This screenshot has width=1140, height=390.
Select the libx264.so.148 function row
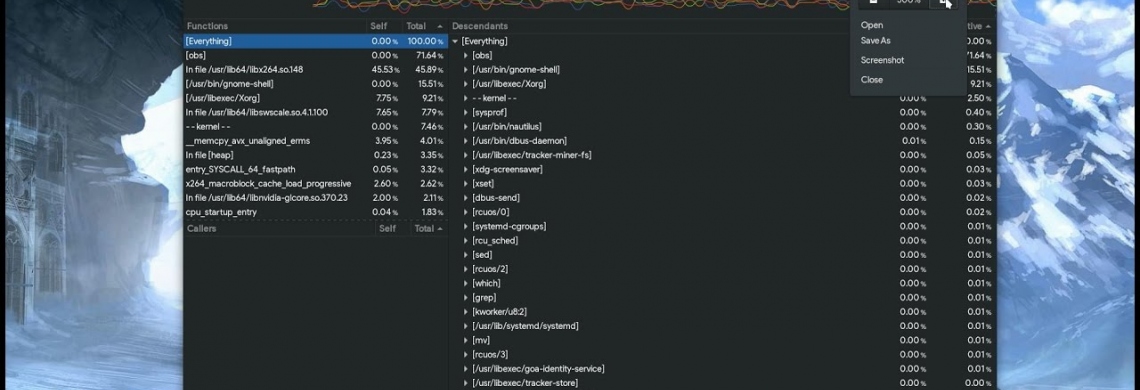[x=315, y=70]
